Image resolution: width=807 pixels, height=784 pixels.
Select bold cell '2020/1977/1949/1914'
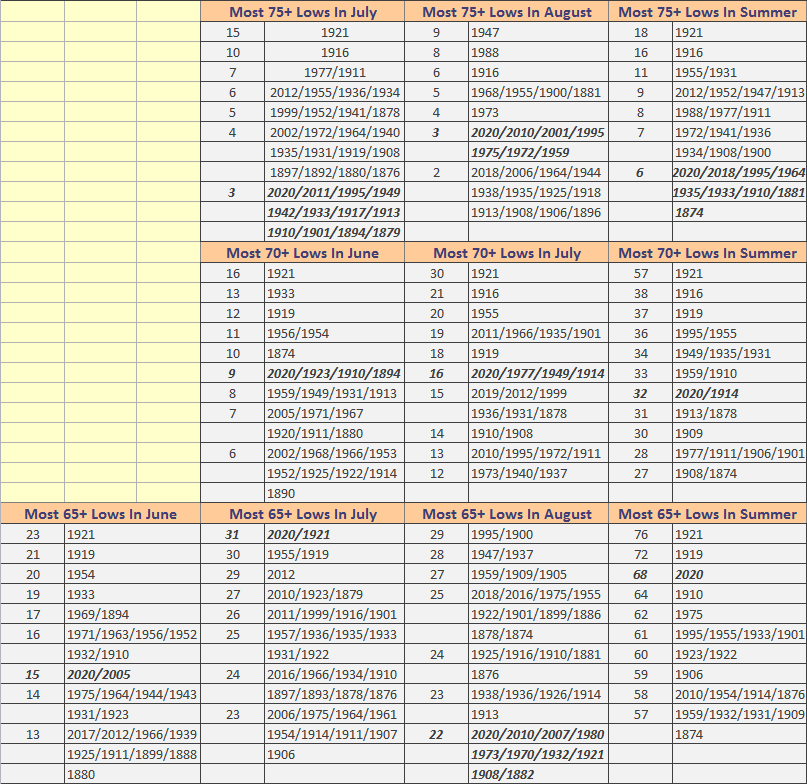tap(538, 374)
